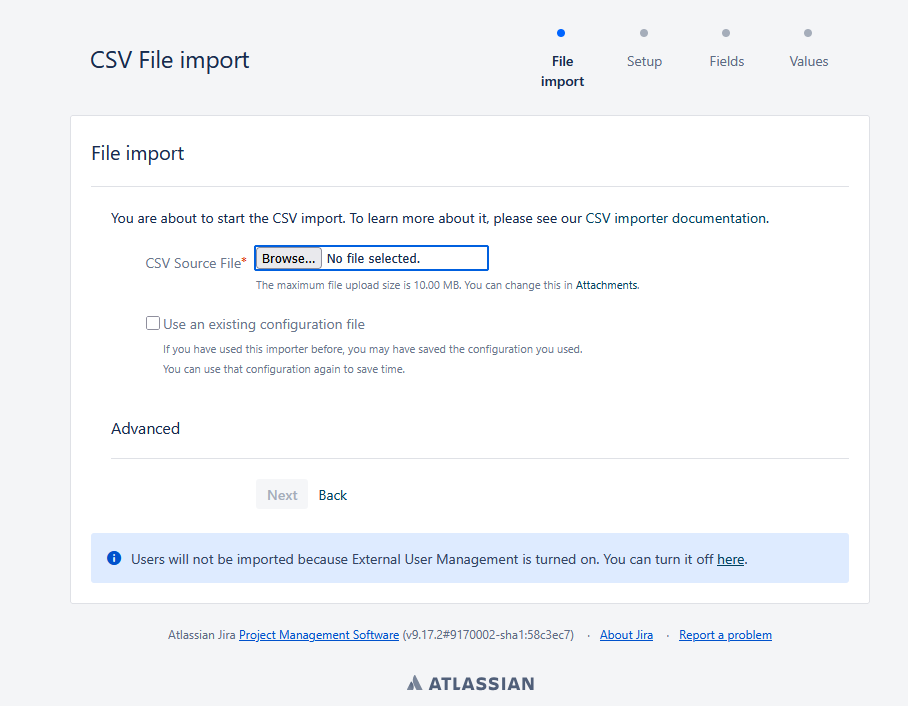
Task: Click the grey dot above Values
Action: tap(808, 33)
